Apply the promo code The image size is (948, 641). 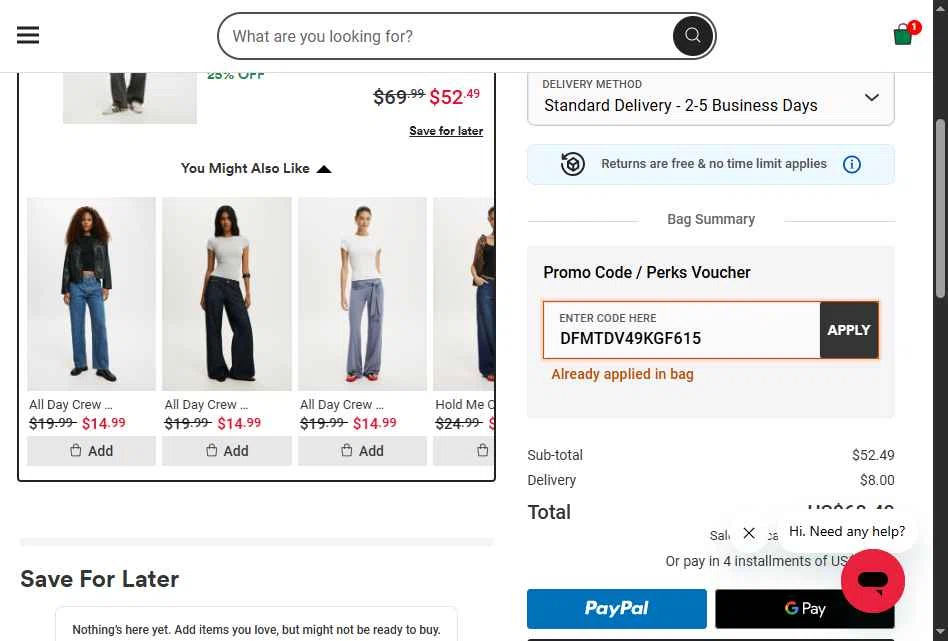pyautogui.click(x=849, y=330)
